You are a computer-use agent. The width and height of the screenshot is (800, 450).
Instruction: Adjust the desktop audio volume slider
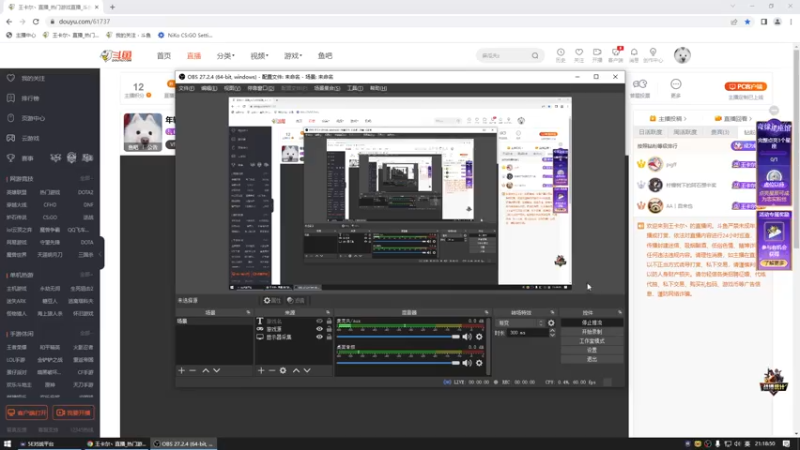pyautogui.click(x=398, y=363)
